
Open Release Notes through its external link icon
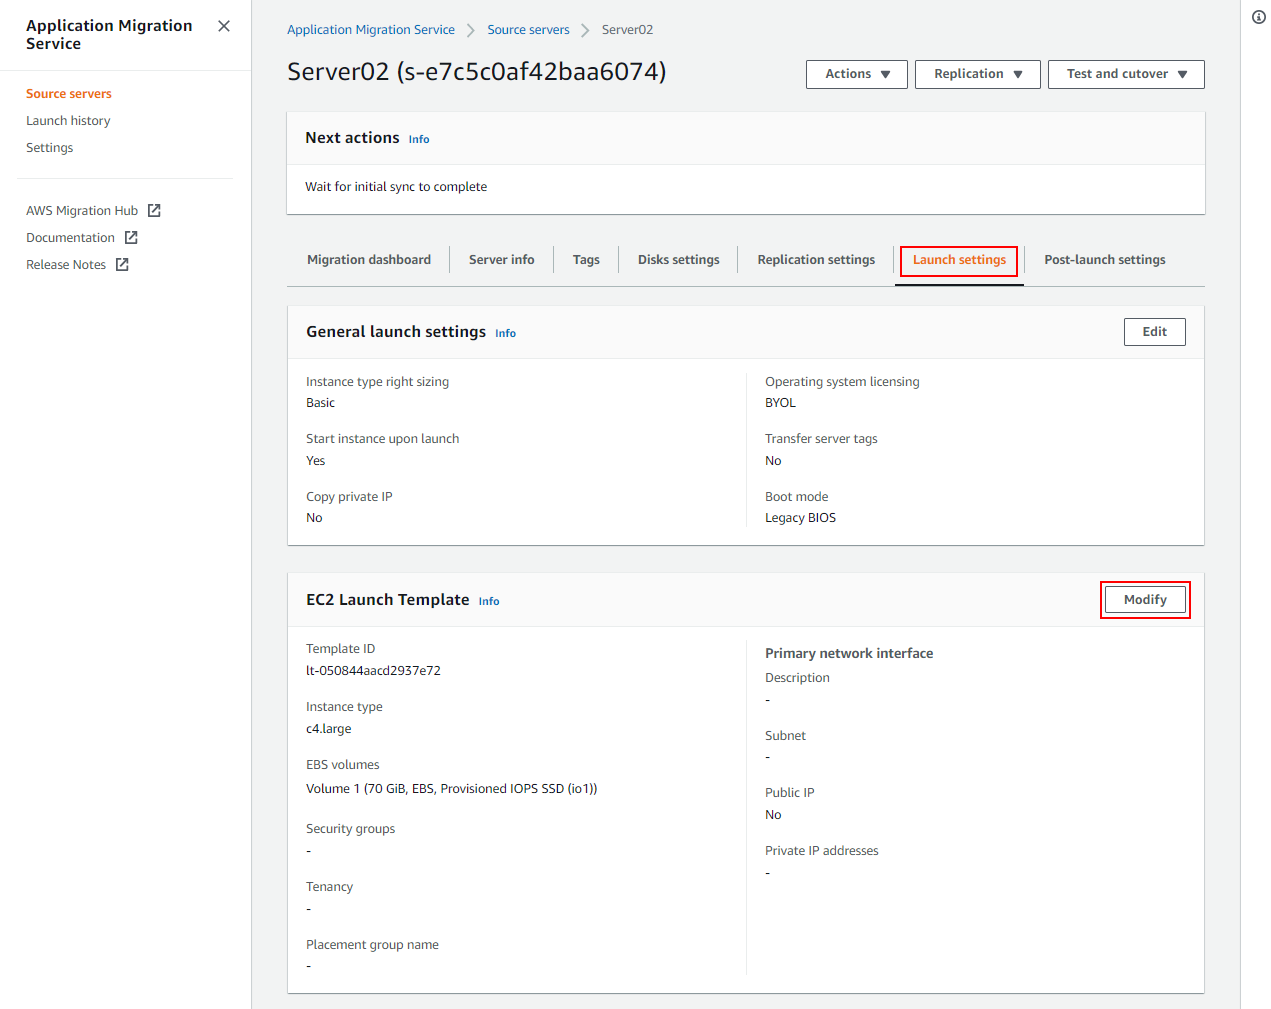pos(121,264)
